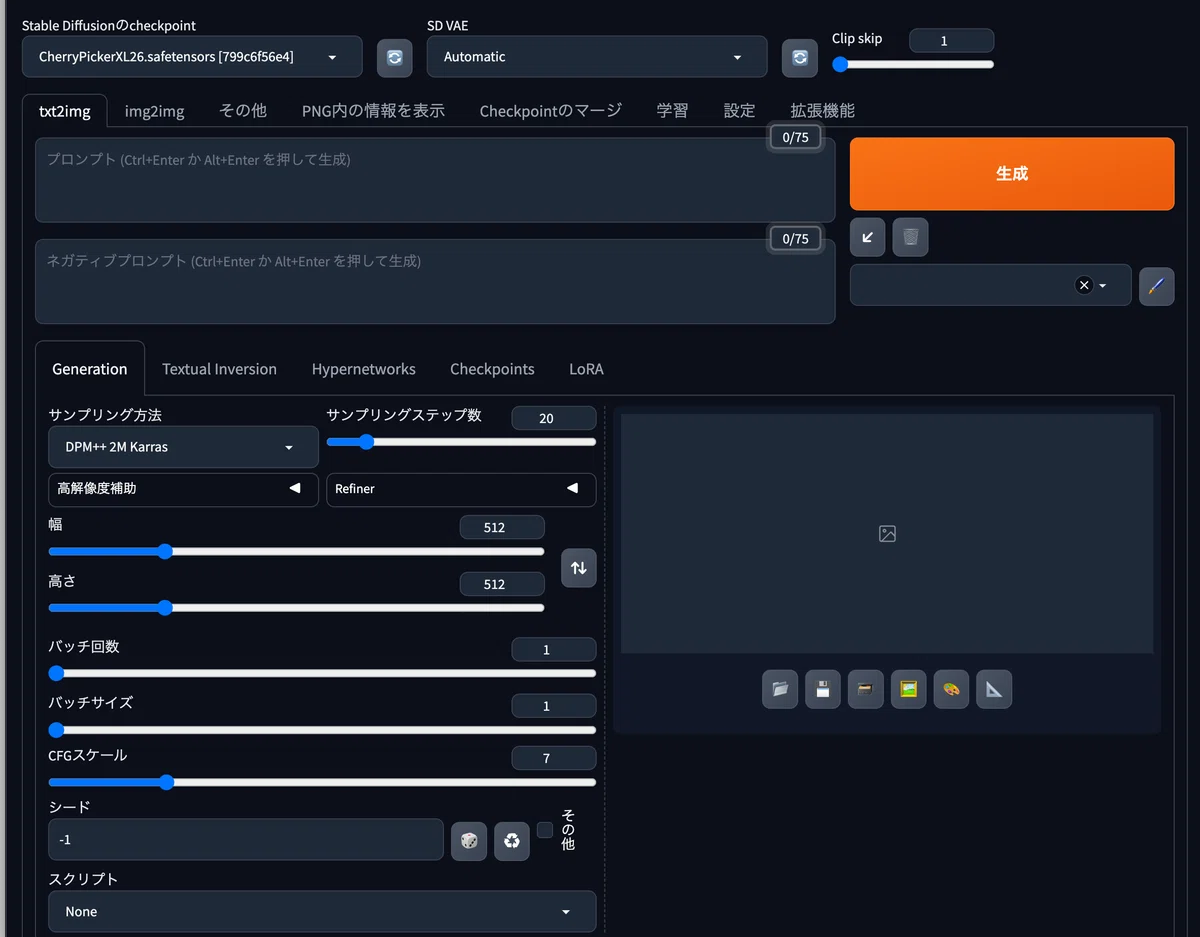
Task: Open the Stable Diffusion checkpoint dropdown
Action: coord(192,57)
